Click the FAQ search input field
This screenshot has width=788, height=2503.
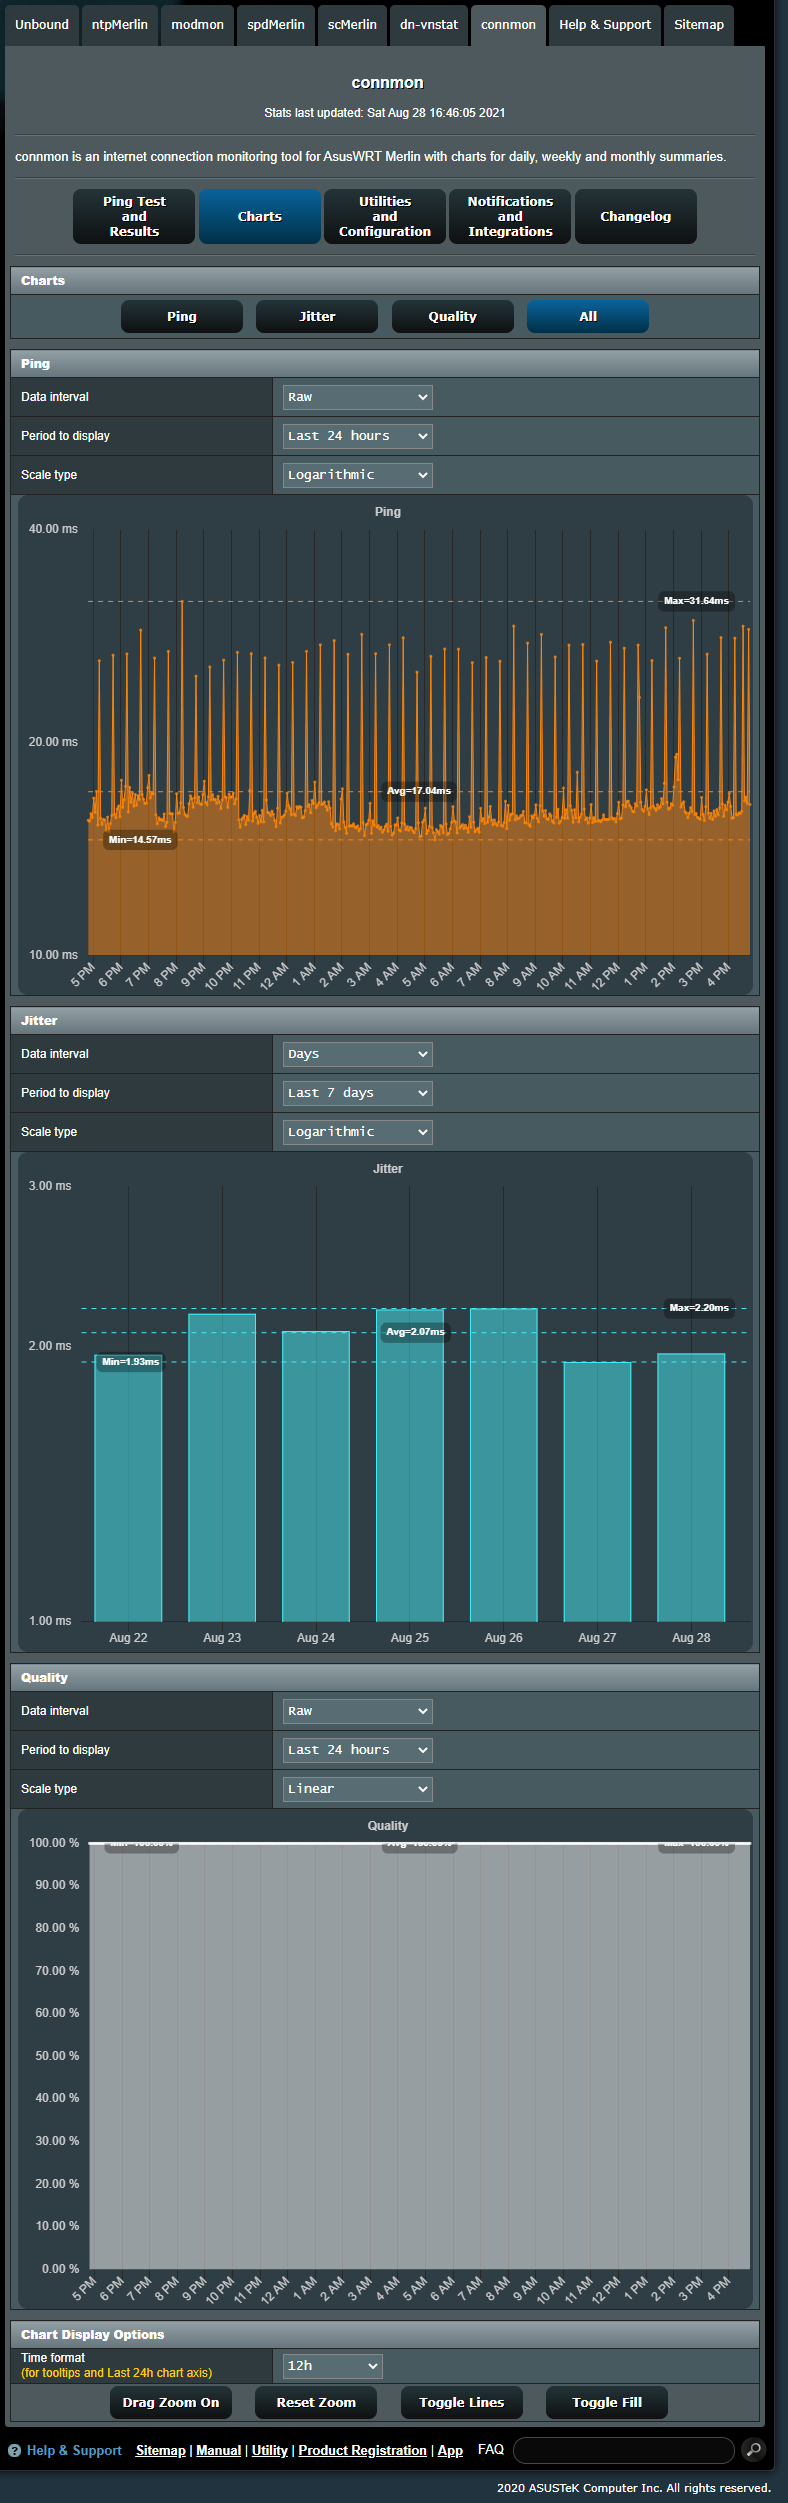(623, 2450)
